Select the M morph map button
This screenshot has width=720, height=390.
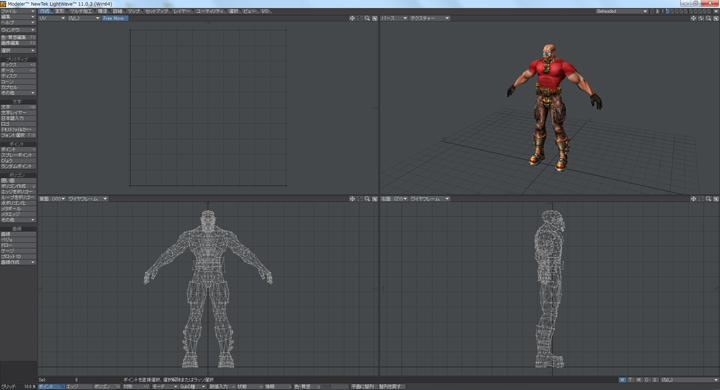pyautogui.click(x=639, y=380)
